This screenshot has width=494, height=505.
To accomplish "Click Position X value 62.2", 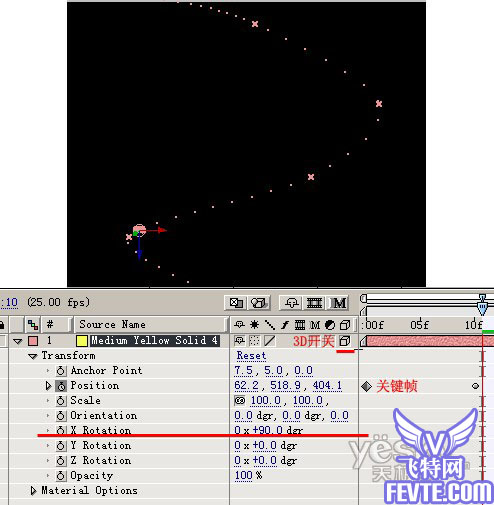I will 246,386.
